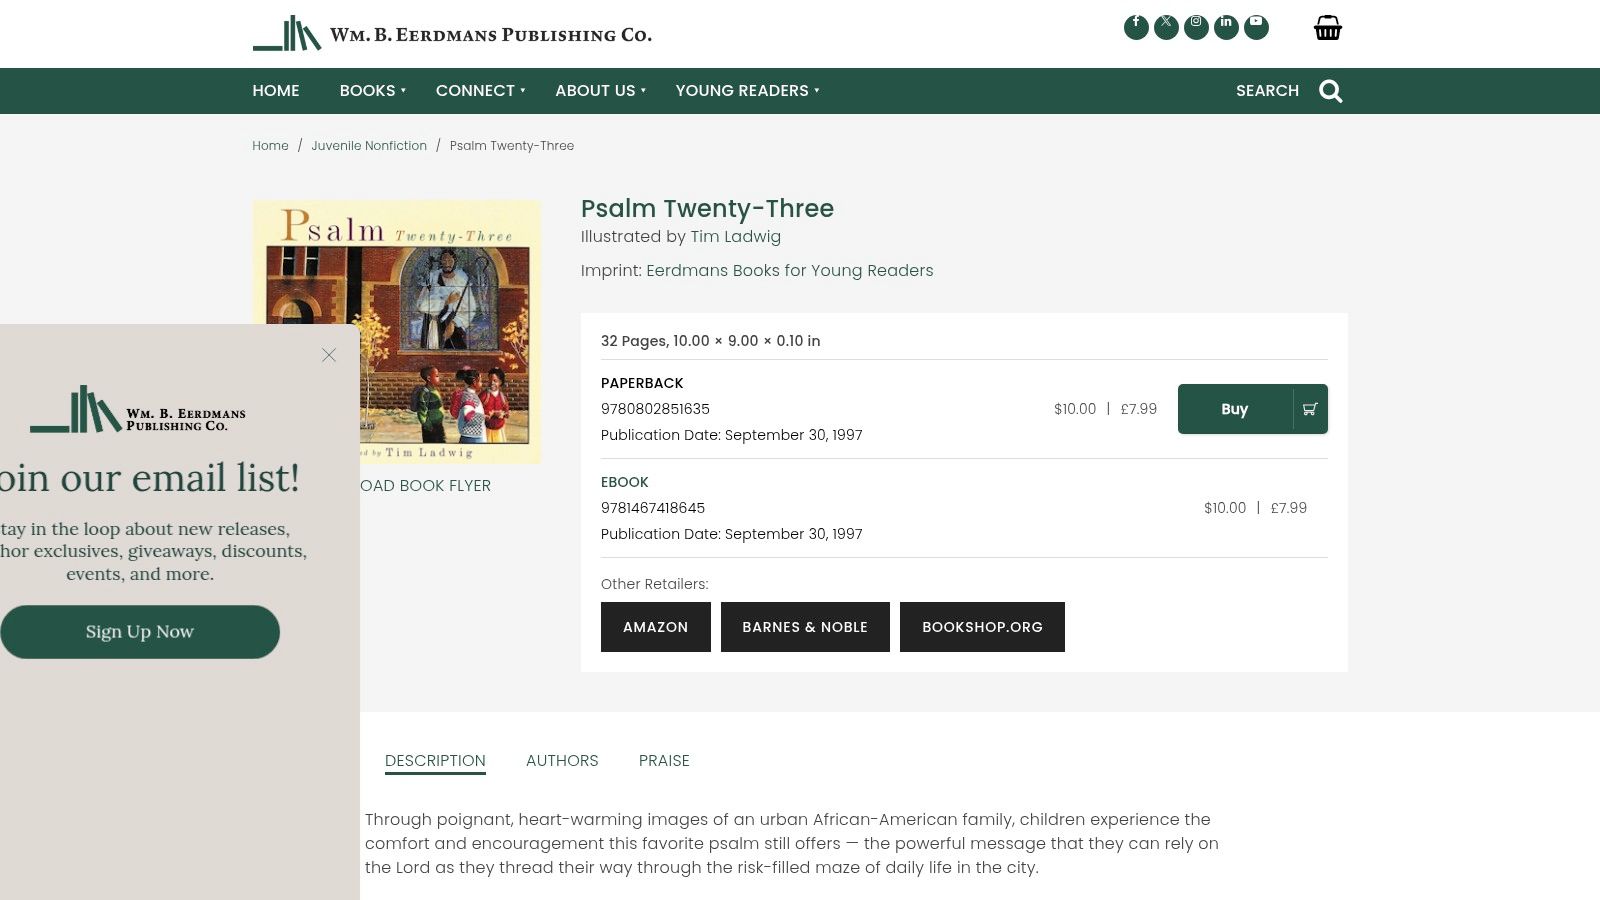1600x900 pixels.
Task: Click Home breadcrumb link
Action: pyautogui.click(x=270, y=146)
